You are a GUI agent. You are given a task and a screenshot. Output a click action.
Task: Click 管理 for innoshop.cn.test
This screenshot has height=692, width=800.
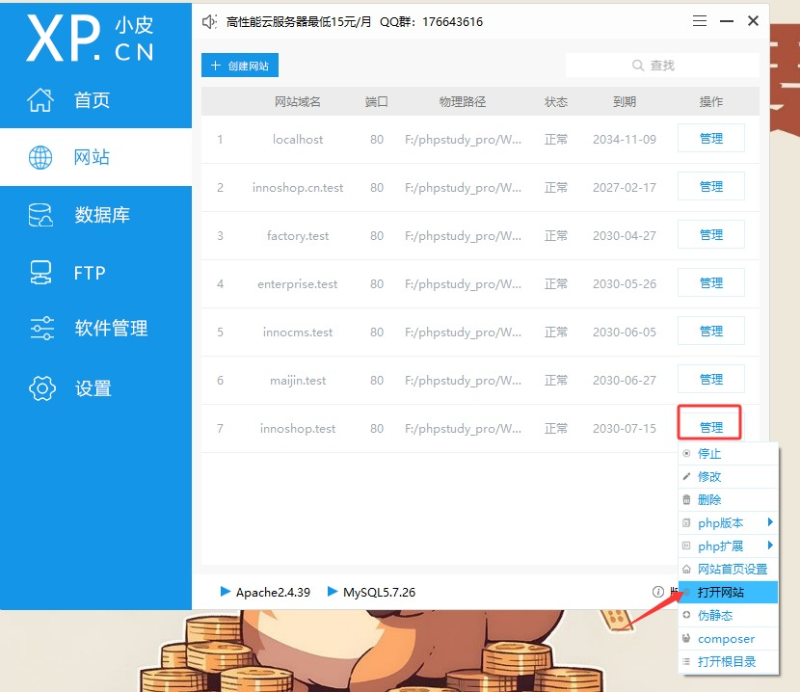(711, 187)
